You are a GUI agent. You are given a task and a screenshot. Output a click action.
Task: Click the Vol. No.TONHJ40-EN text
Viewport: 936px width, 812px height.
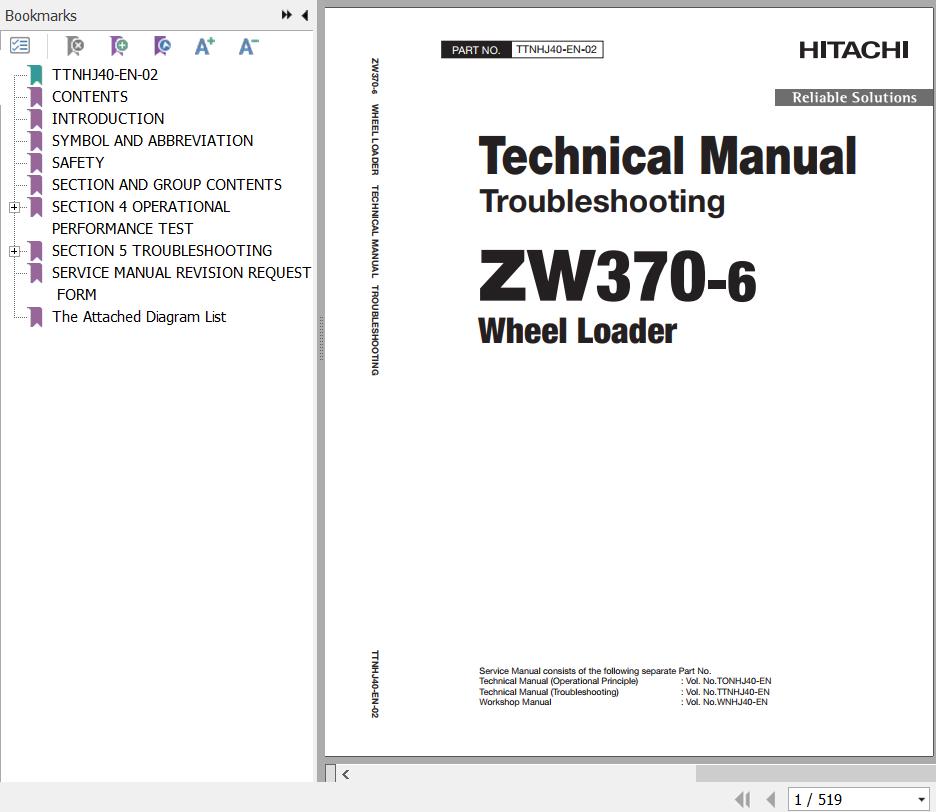coord(728,681)
